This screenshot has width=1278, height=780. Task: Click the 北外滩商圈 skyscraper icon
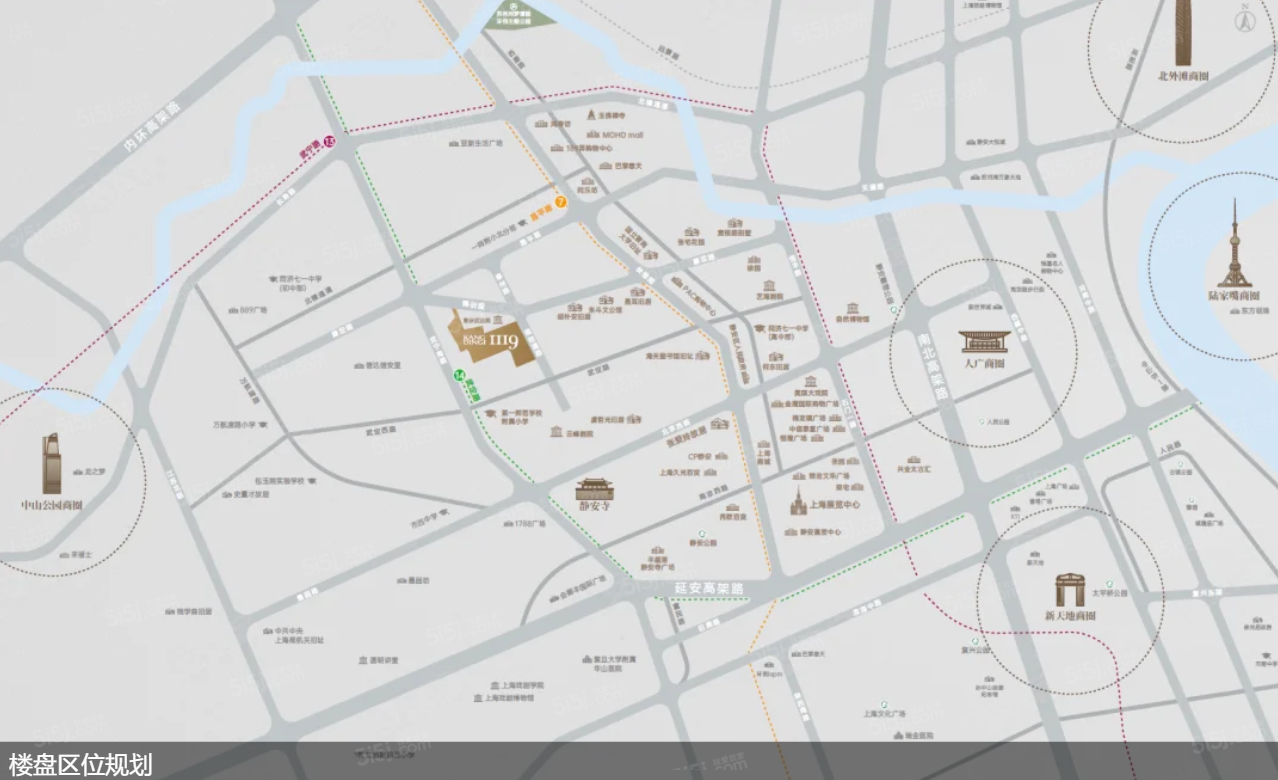click(x=1183, y=33)
